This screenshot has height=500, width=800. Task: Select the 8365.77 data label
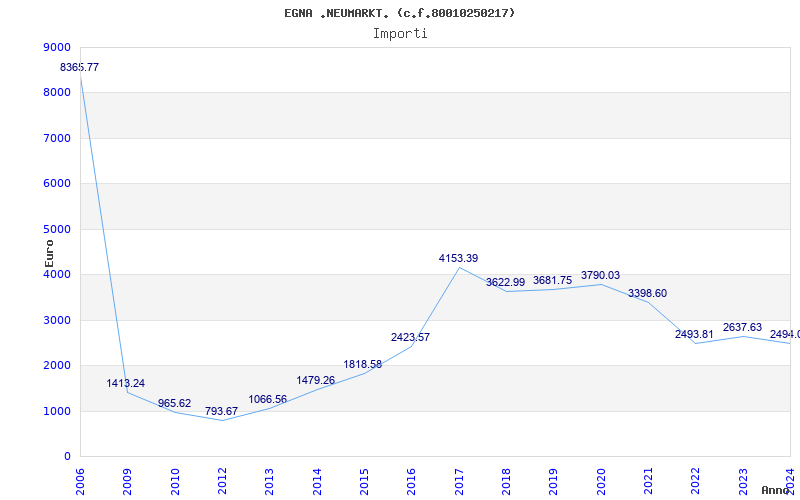(x=80, y=67)
